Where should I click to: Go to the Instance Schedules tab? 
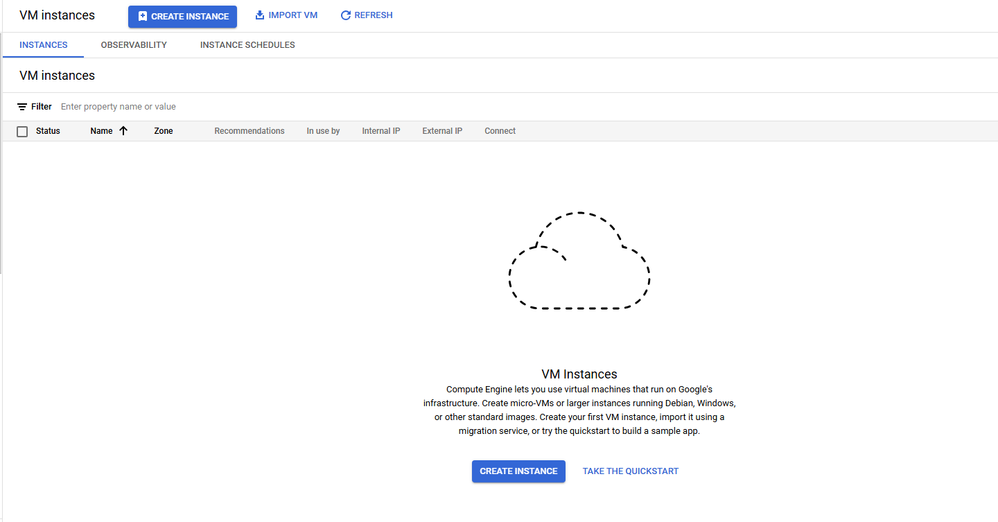(x=248, y=45)
